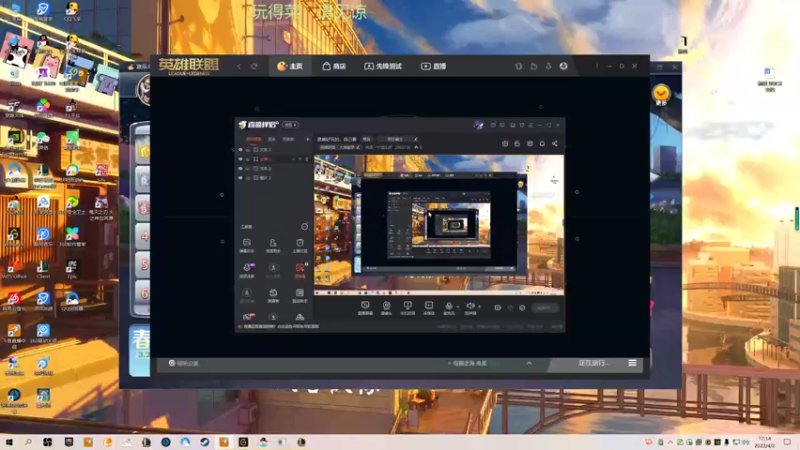Switch to the 先锋测试 tab
800x450 pixels.
(x=383, y=66)
